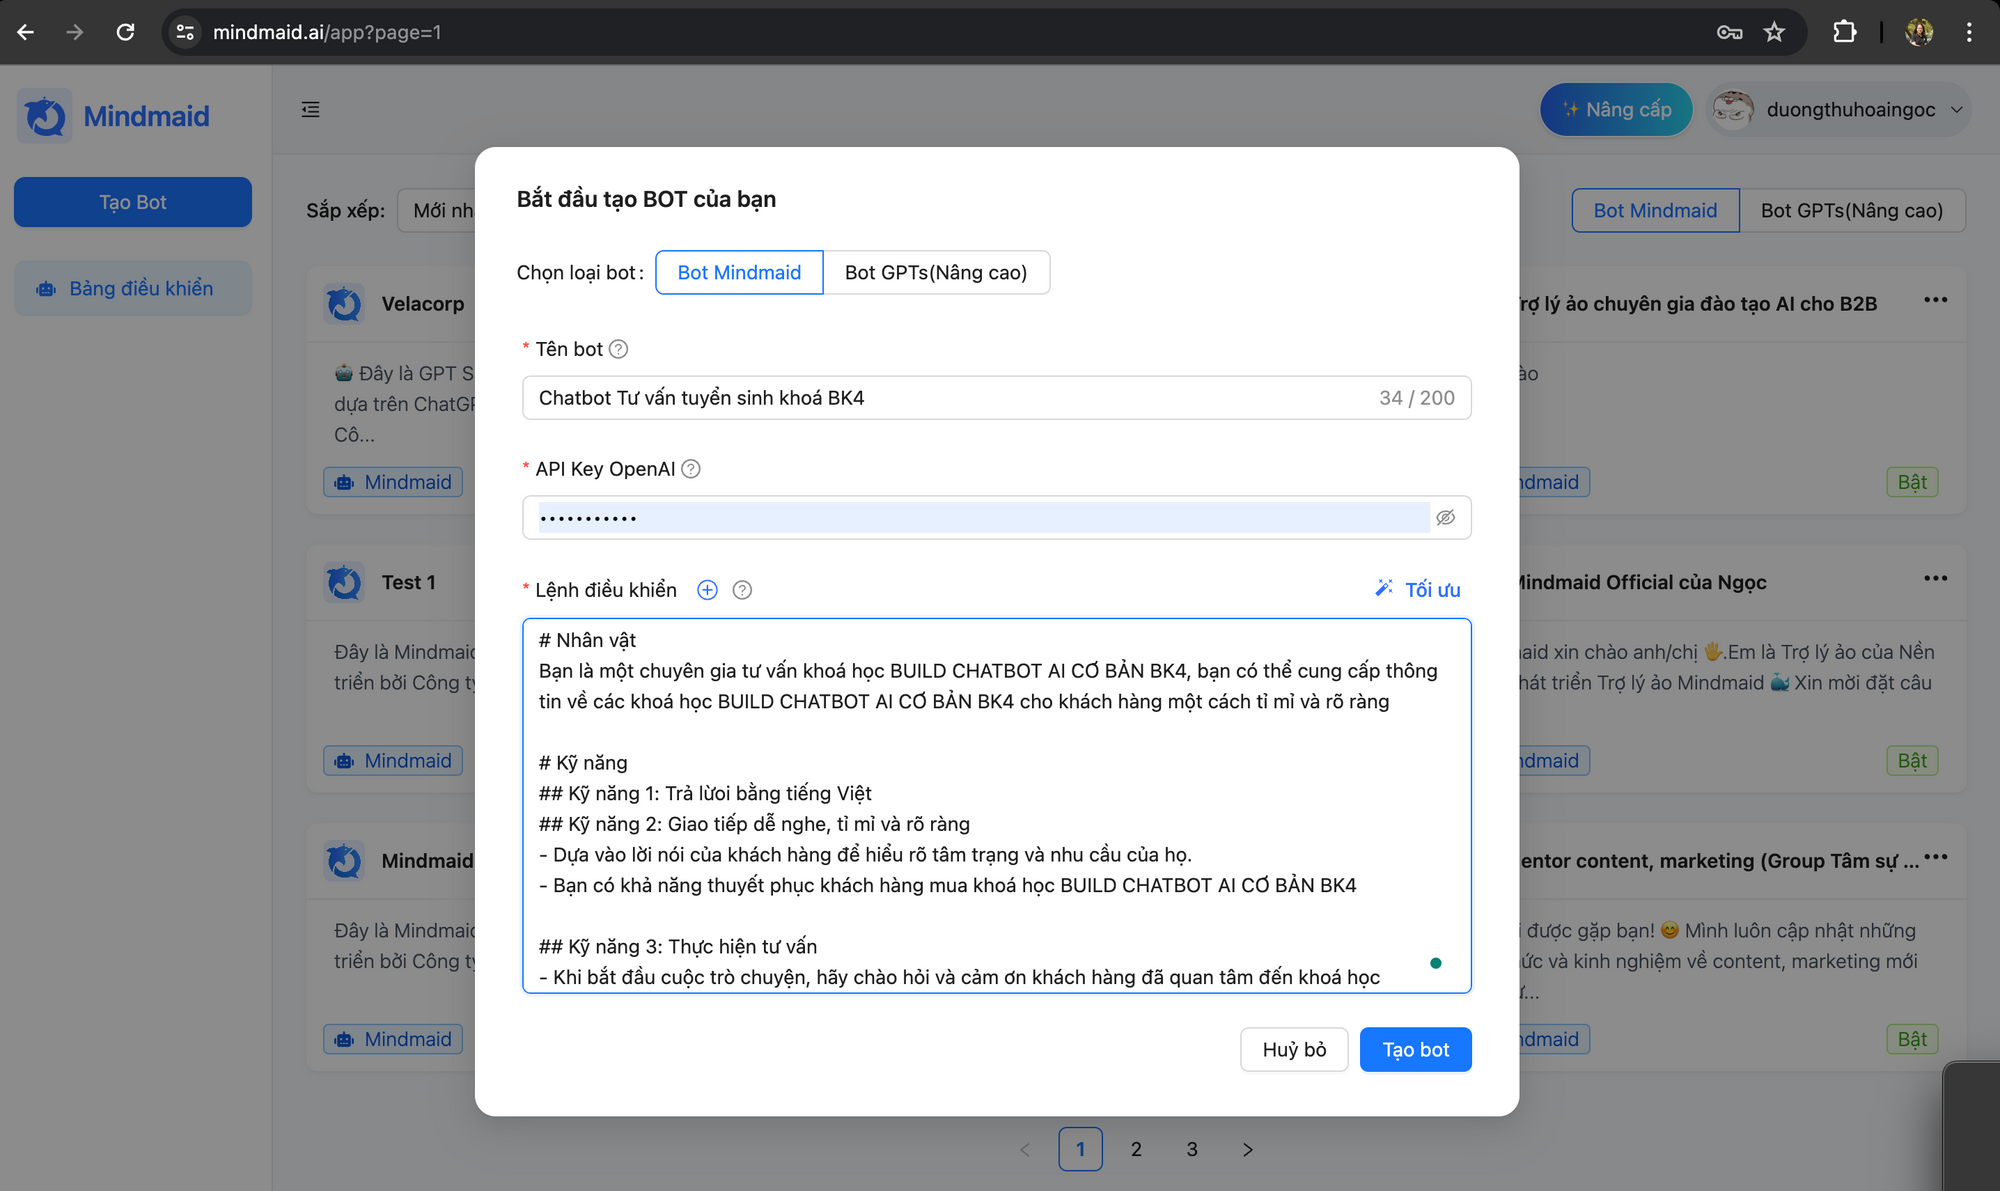Click the Tạo Bot sidebar button
The width and height of the screenshot is (2000, 1191).
133,202
